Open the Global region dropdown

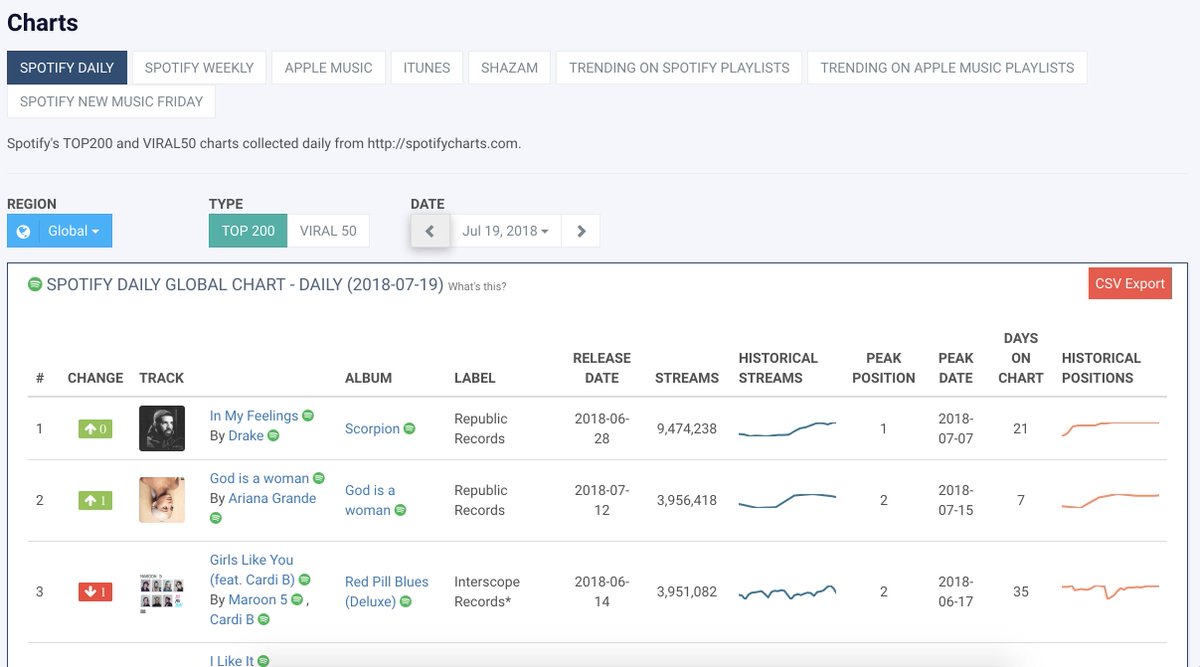tap(60, 231)
